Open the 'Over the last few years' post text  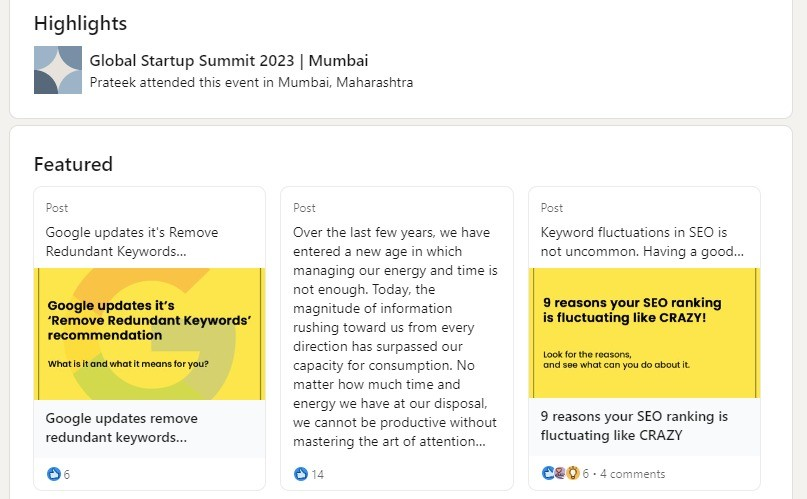click(x=392, y=335)
